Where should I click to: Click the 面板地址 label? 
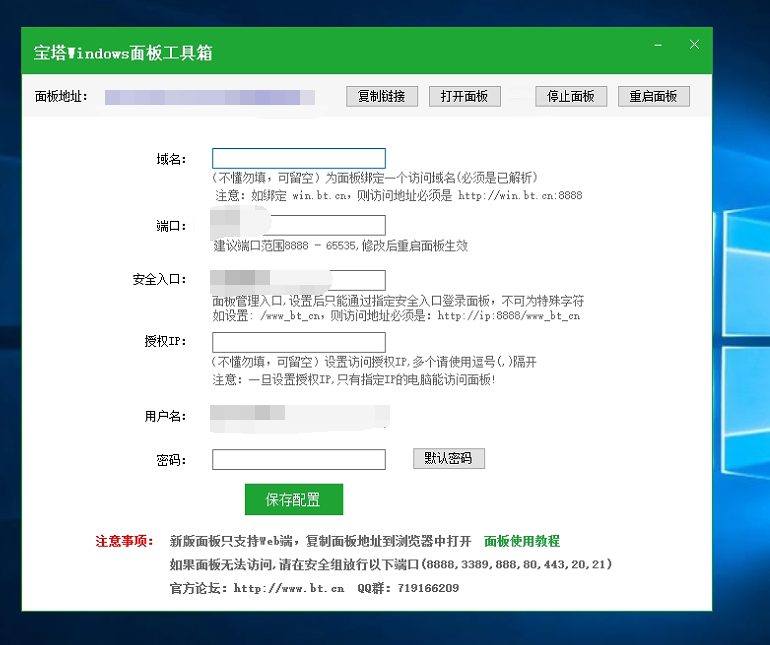[x=61, y=96]
